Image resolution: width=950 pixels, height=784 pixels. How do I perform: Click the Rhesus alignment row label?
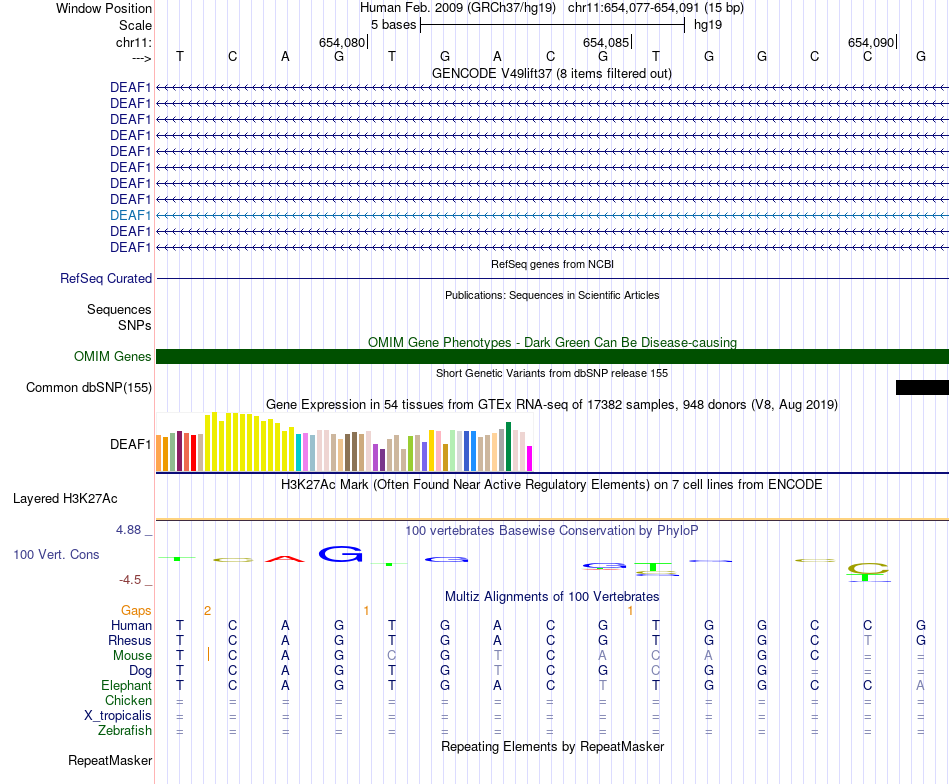130,640
